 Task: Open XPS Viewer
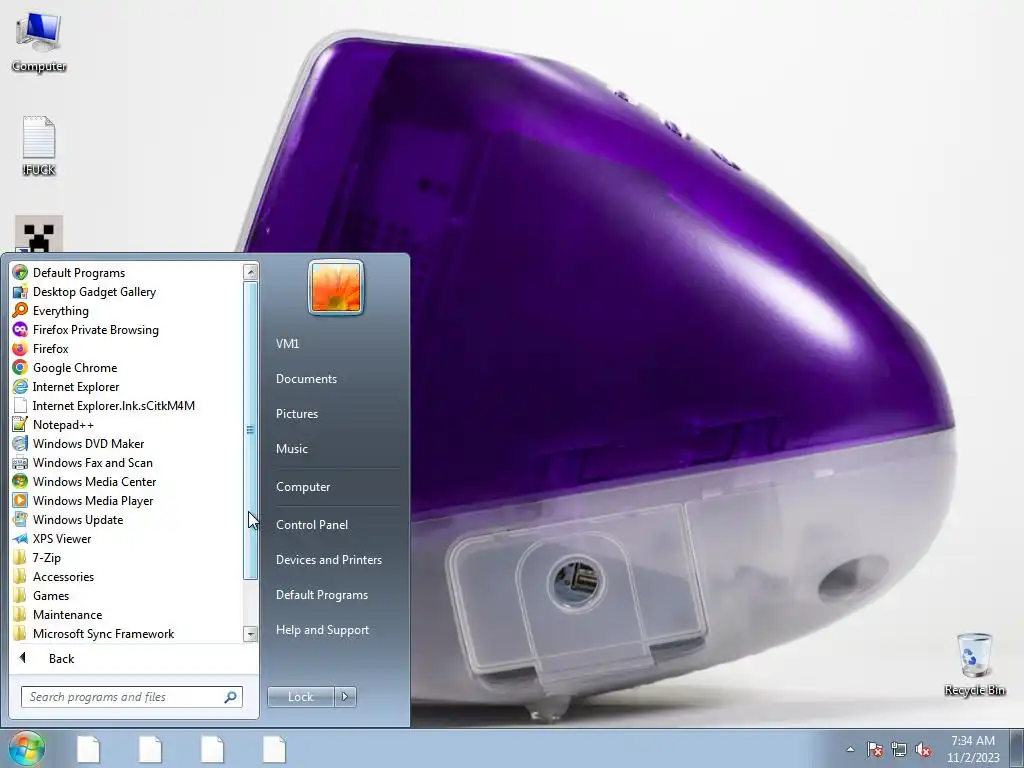coord(62,538)
